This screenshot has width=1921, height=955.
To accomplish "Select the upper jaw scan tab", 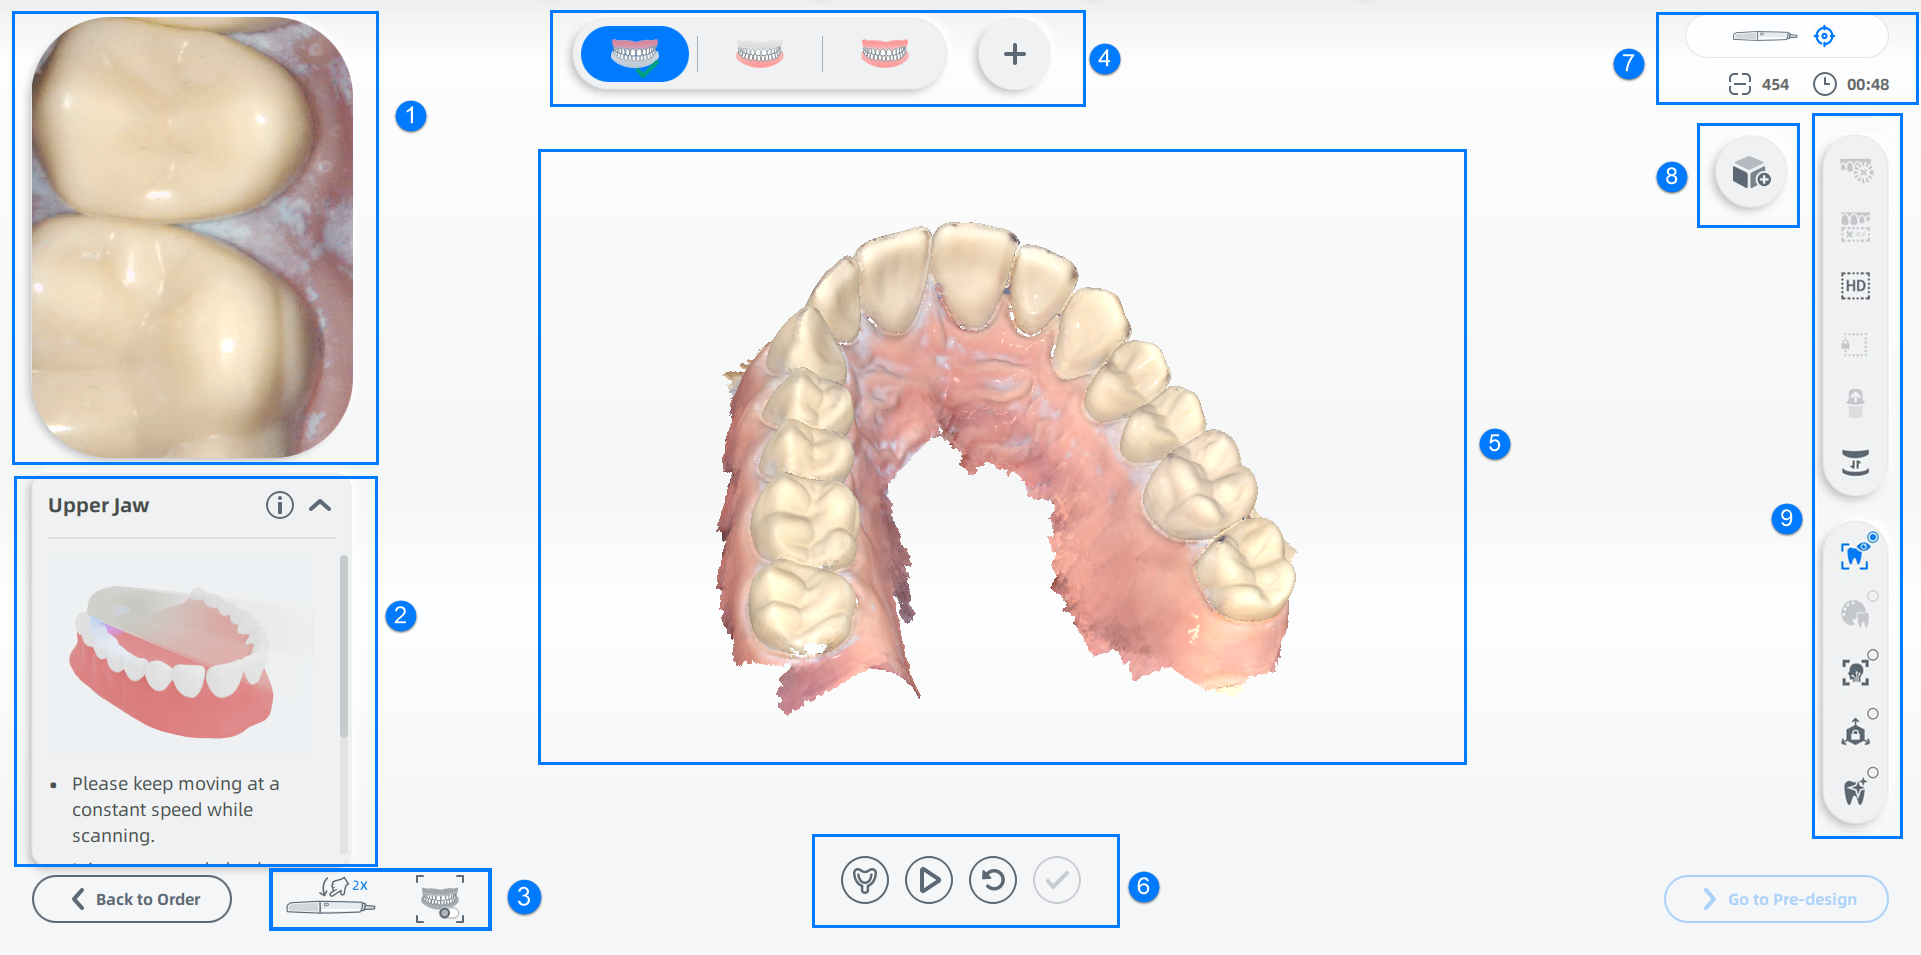I will (x=634, y=54).
